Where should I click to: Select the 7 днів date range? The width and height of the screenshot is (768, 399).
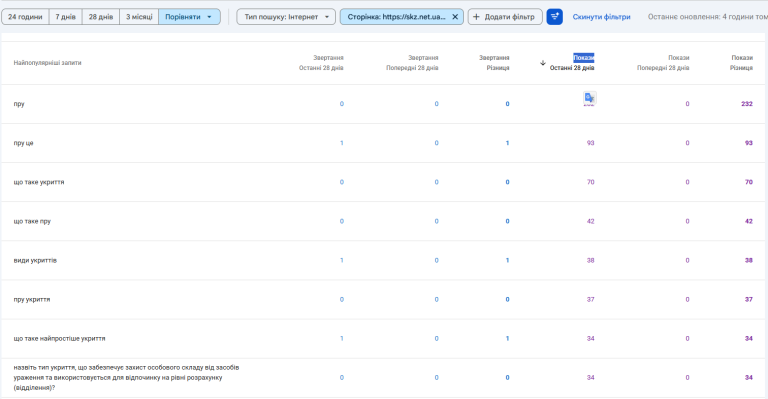tap(66, 17)
